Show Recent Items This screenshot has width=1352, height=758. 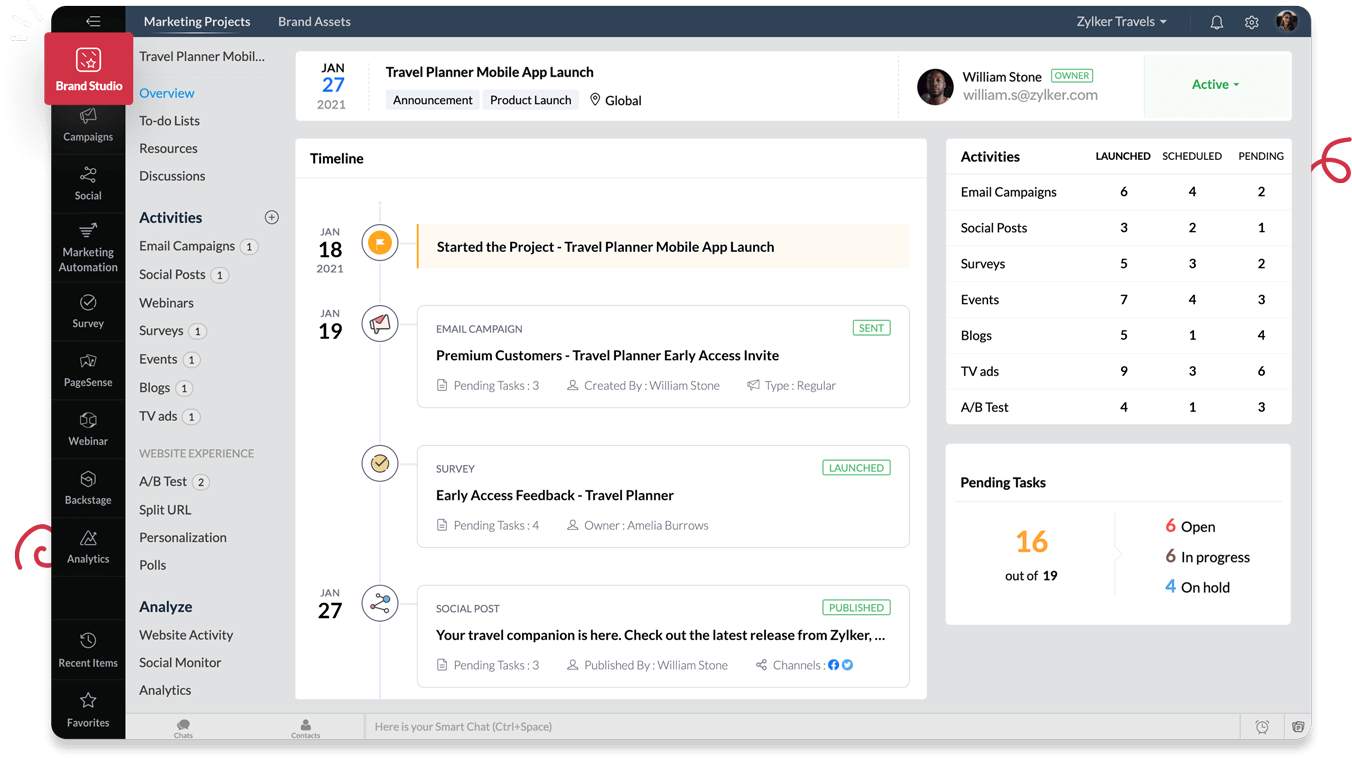tap(88, 650)
